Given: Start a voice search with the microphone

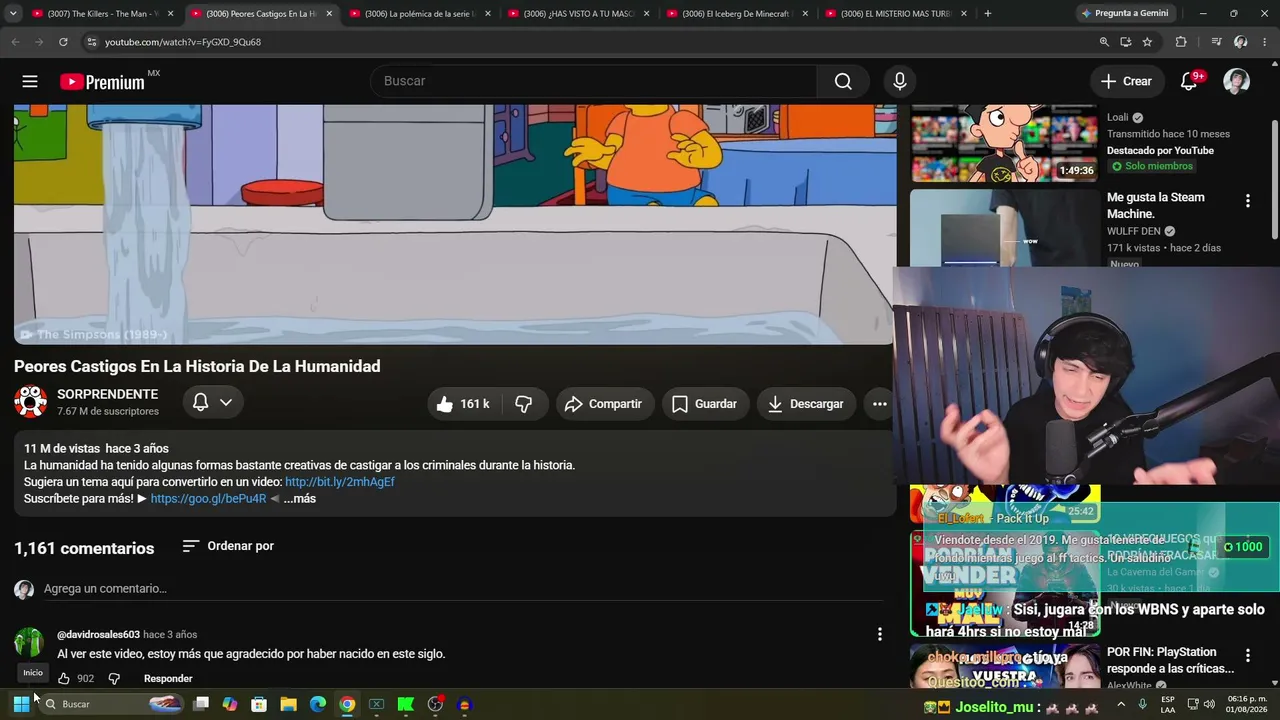Looking at the screenshot, I should tap(900, 81).
